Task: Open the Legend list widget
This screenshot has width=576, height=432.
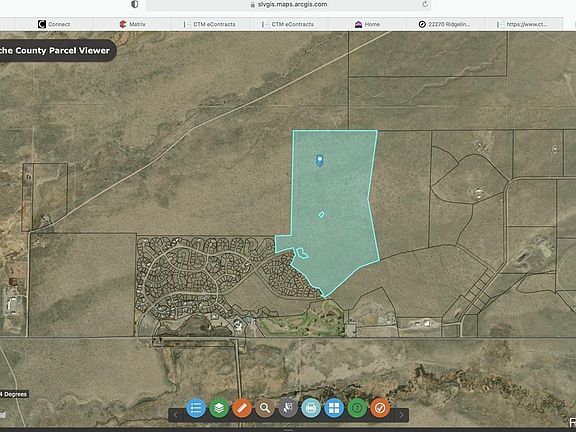Action: [x=195, y=408]
